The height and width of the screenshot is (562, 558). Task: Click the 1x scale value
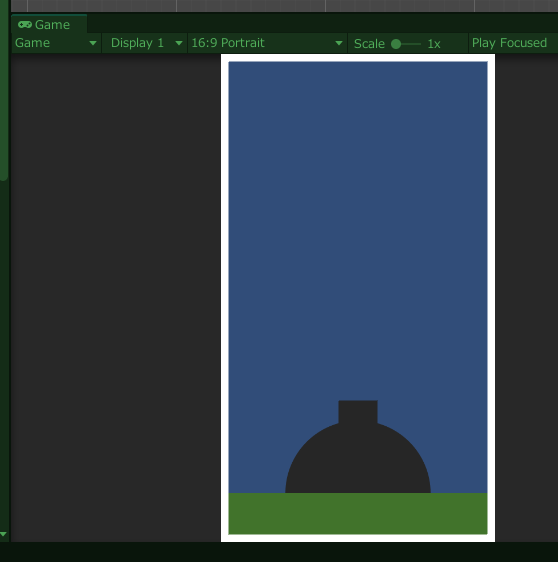tap(434, 44)
